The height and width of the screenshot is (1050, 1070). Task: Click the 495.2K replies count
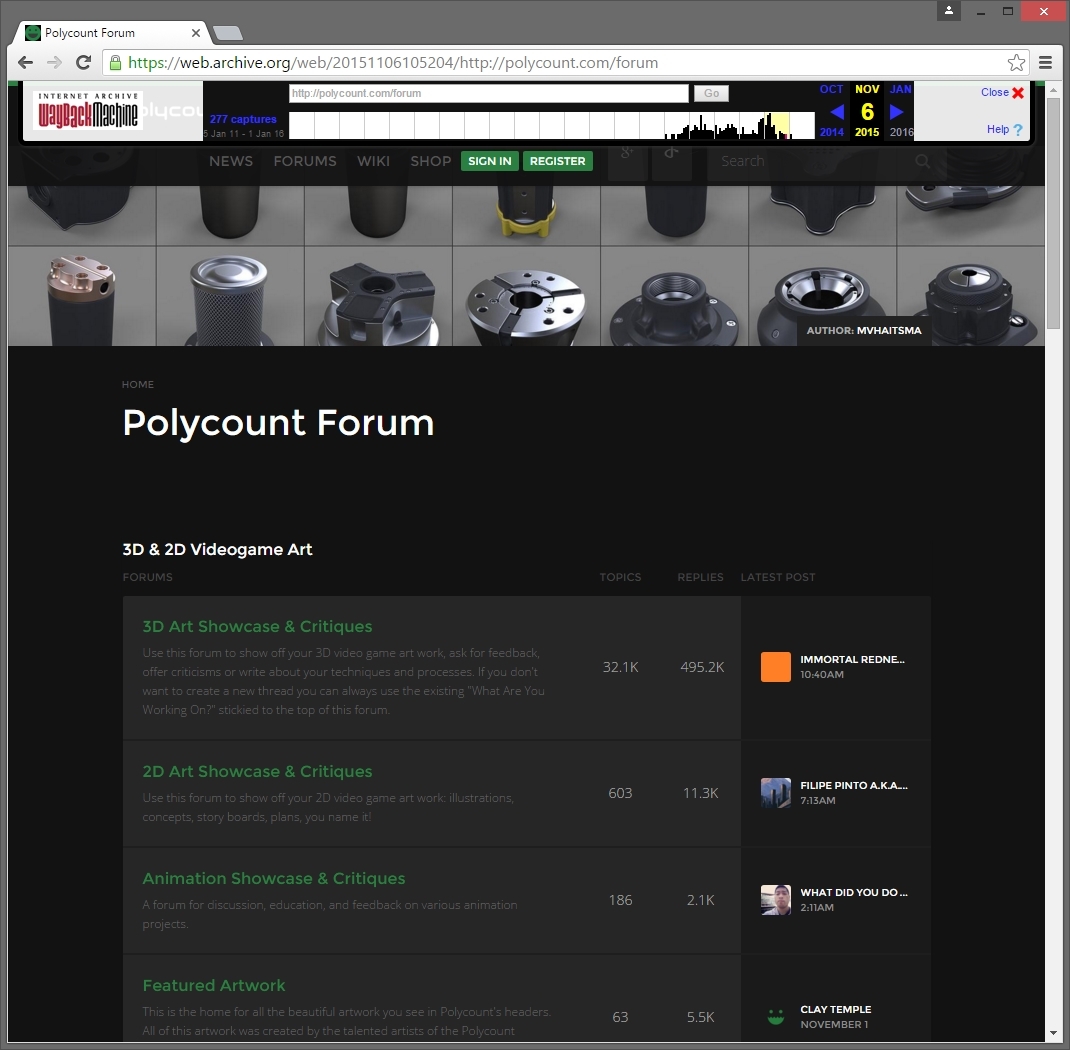click(702, 667)
